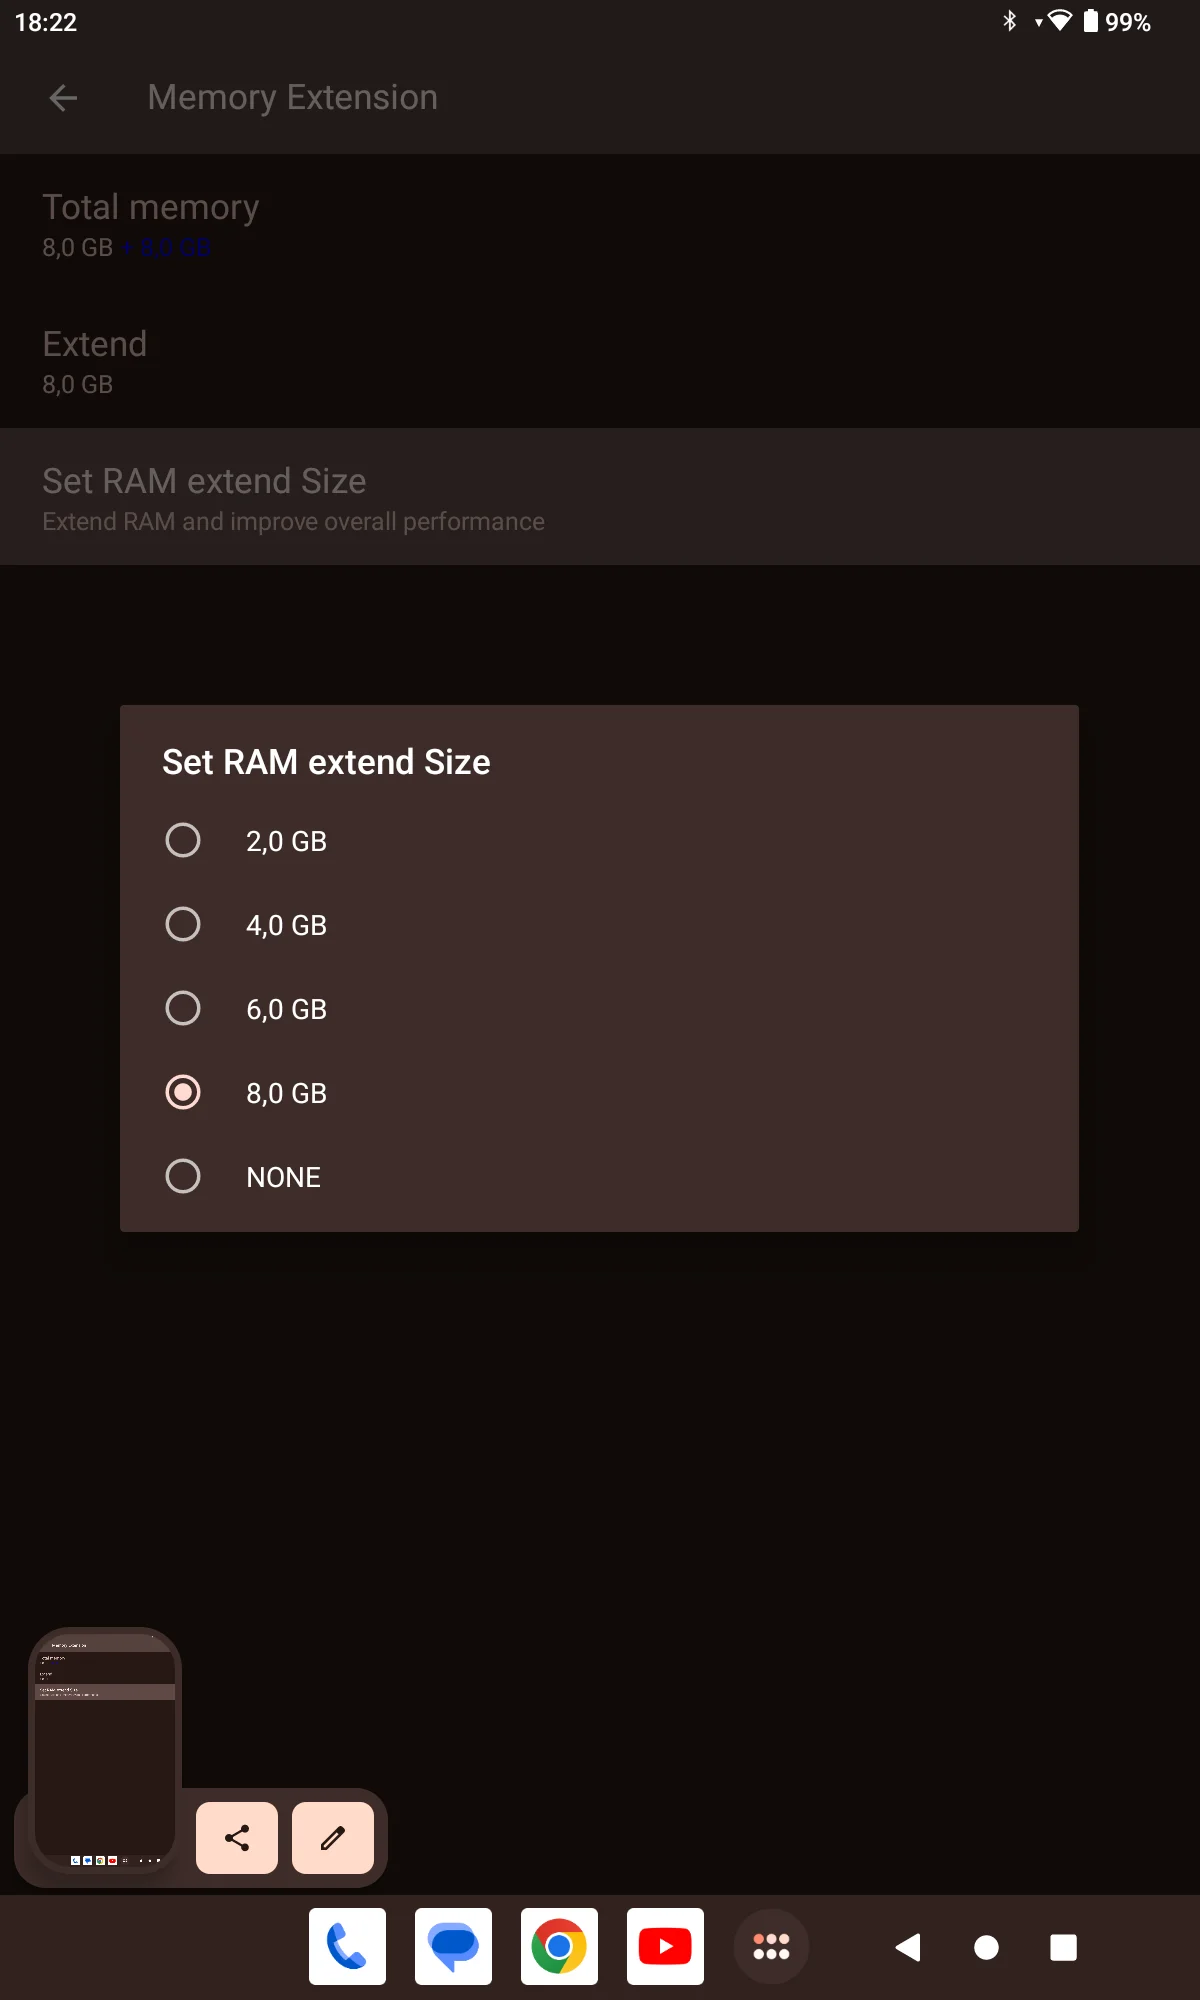Edit the screenshot with pencil icon
The width and height of the screenshot is (1200, 2000).
click(333, 1838)
